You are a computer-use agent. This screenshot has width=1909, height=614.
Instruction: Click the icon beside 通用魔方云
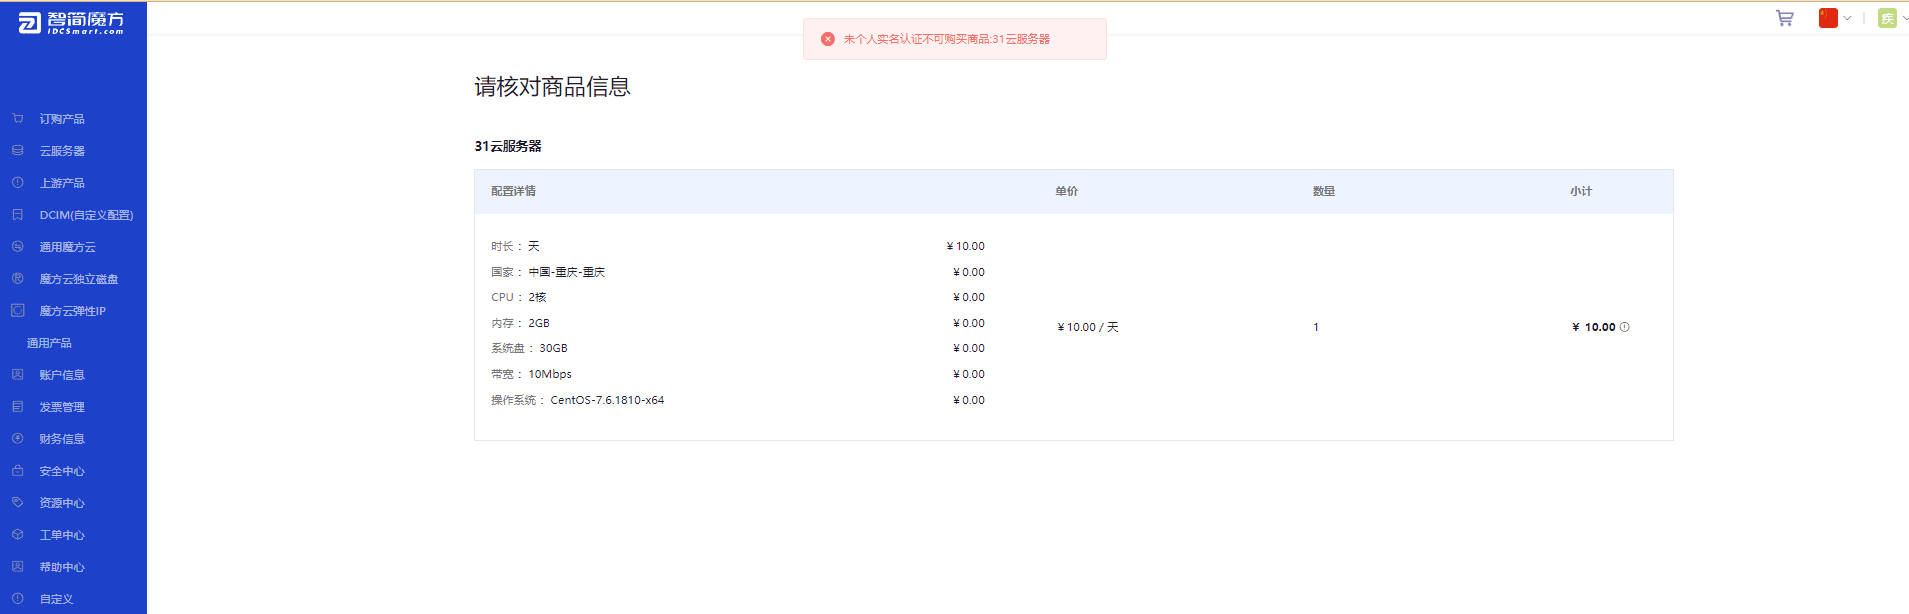tap(18, 246)
